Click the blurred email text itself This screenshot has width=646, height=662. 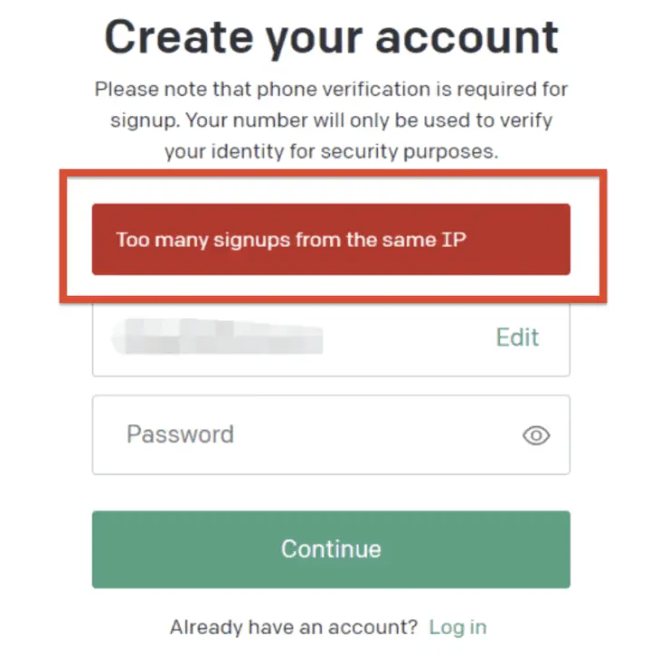tap(220, 337)
